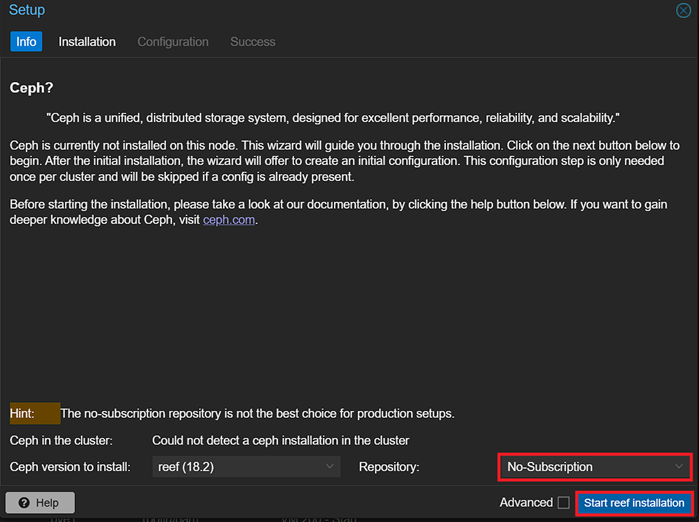Close the Setup dialog with the X icon
699x522 pixels.
tap(683, 10)
